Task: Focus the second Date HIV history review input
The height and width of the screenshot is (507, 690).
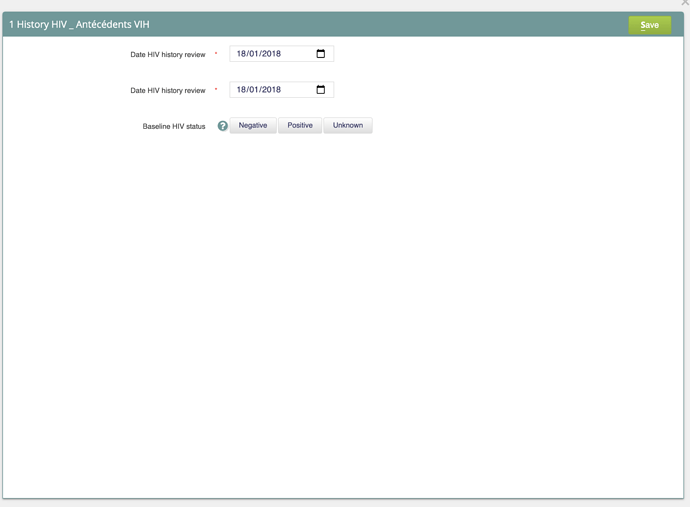Action: tap(282, 90)
